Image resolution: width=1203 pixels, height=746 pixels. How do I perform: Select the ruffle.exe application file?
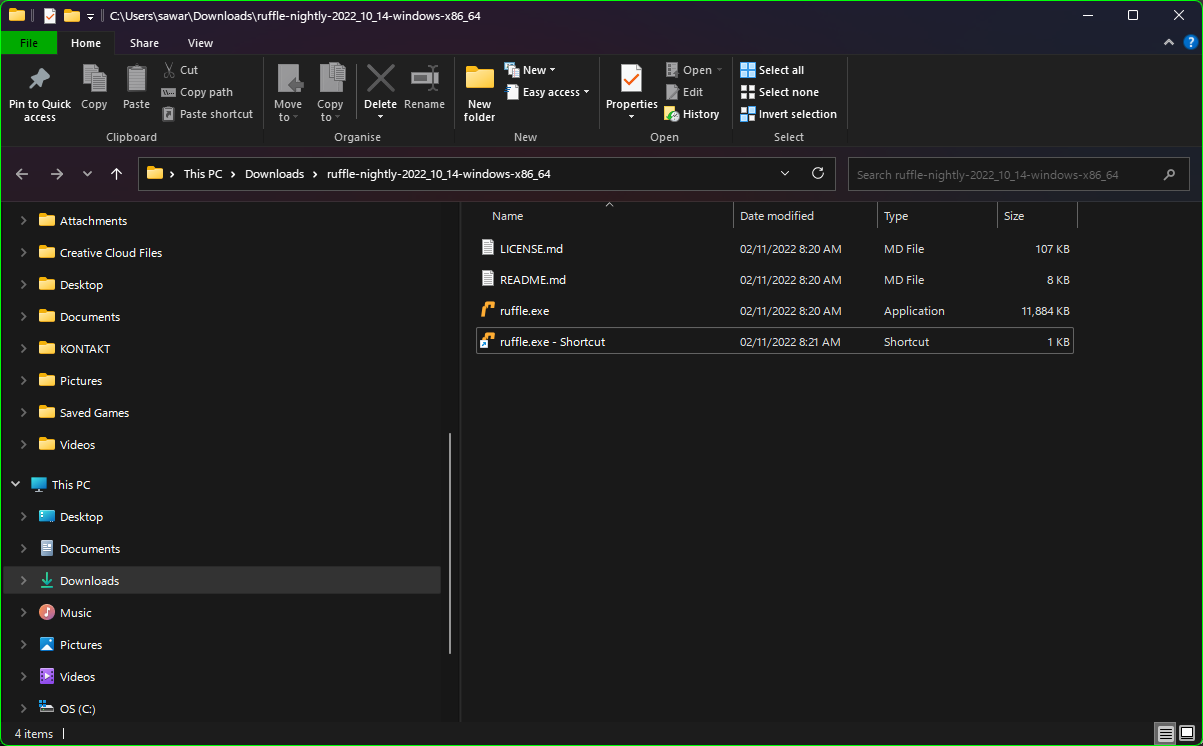tap(775, 311)
